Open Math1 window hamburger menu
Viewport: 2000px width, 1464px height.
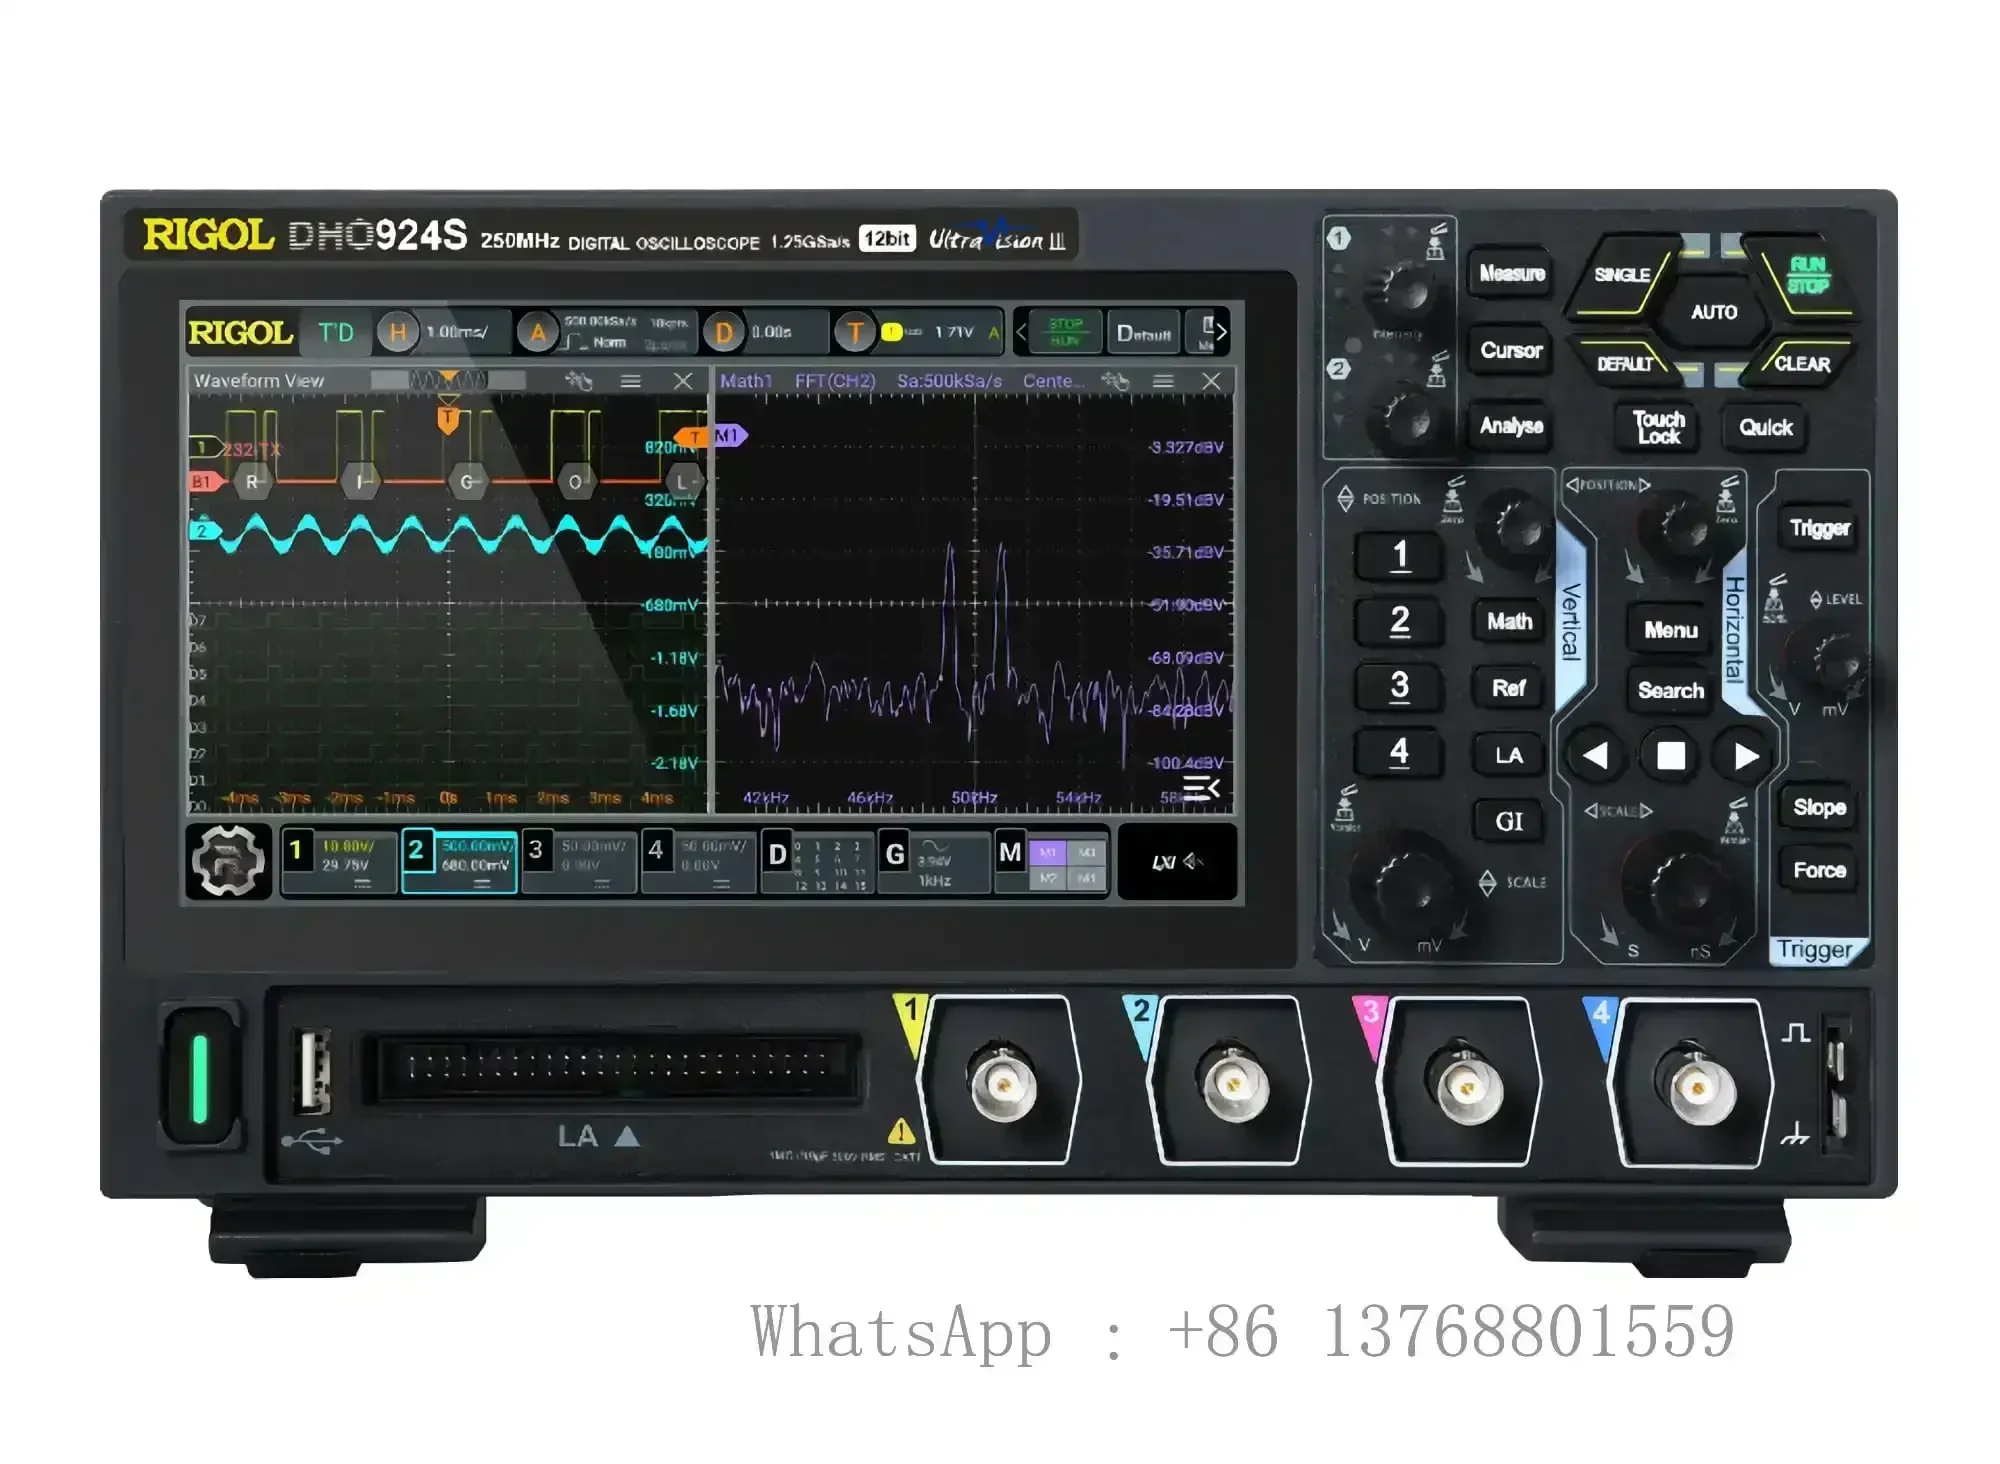(1163, 381)
